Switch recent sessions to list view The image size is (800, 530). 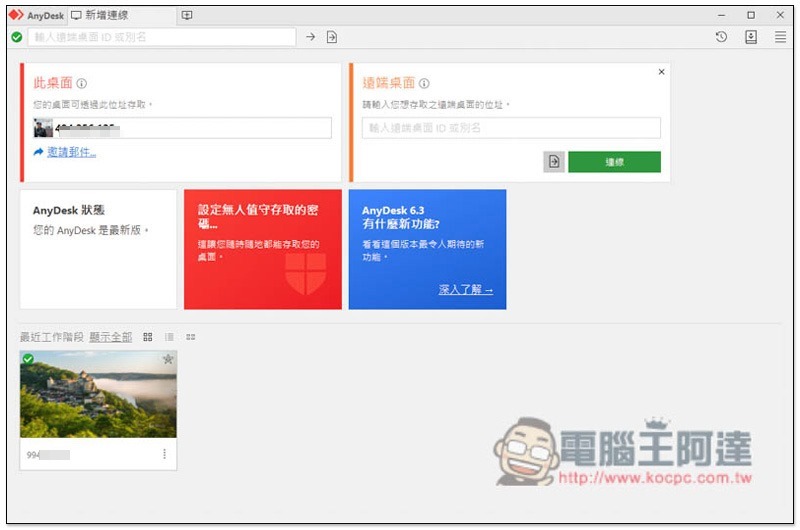click(169, 337)
